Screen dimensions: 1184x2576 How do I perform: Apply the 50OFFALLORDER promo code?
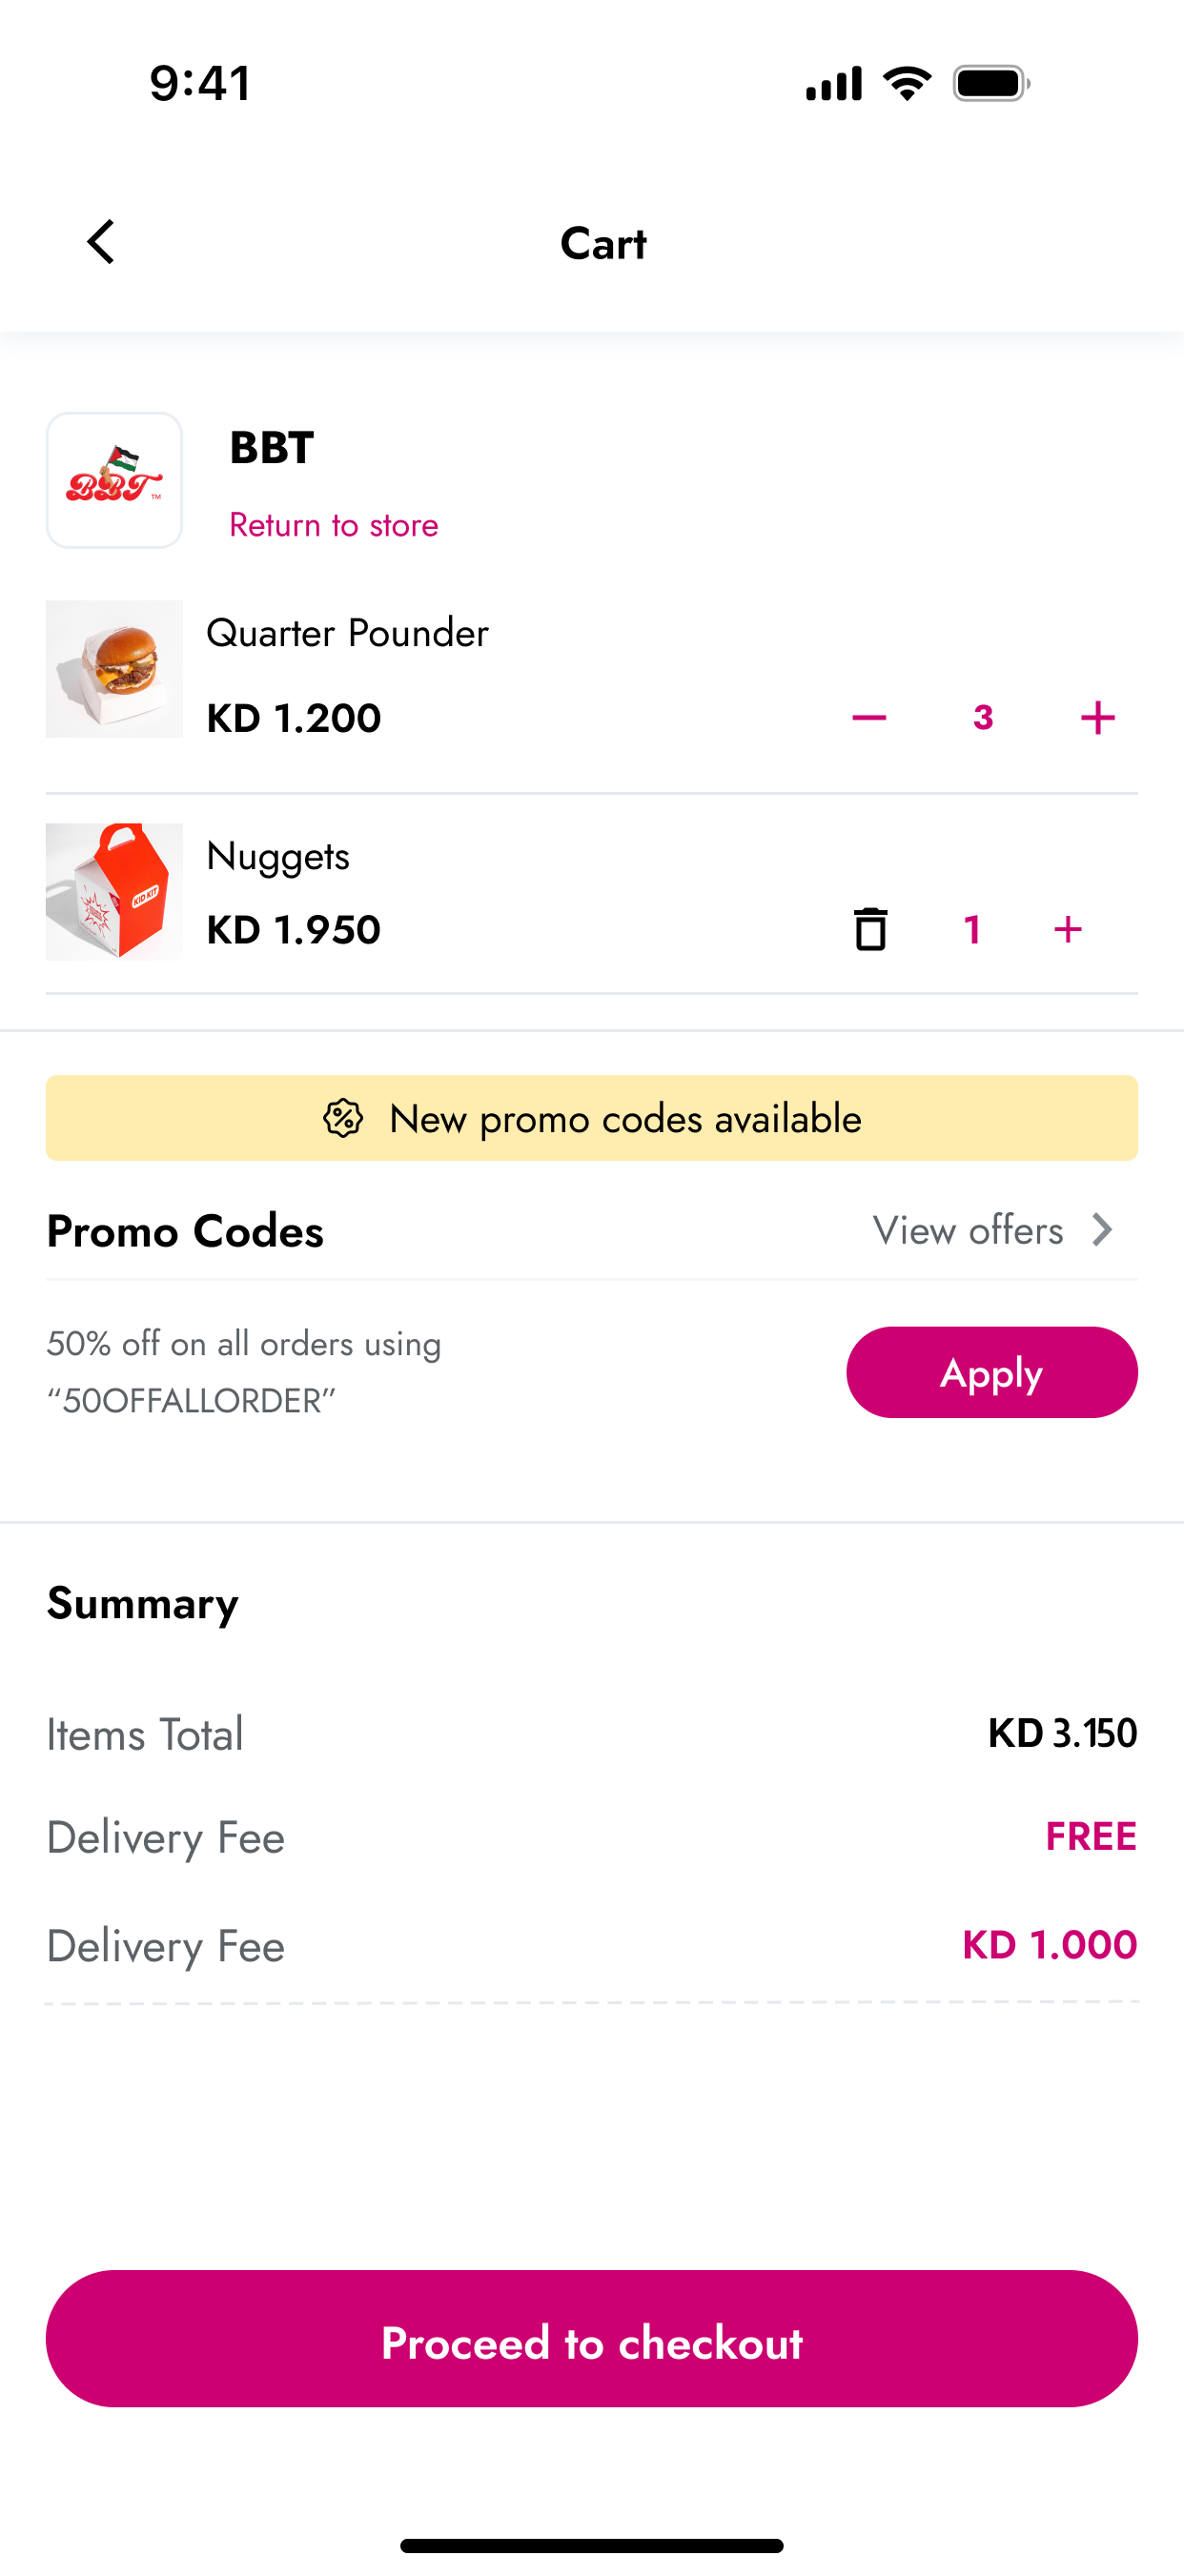(991, 1372)
